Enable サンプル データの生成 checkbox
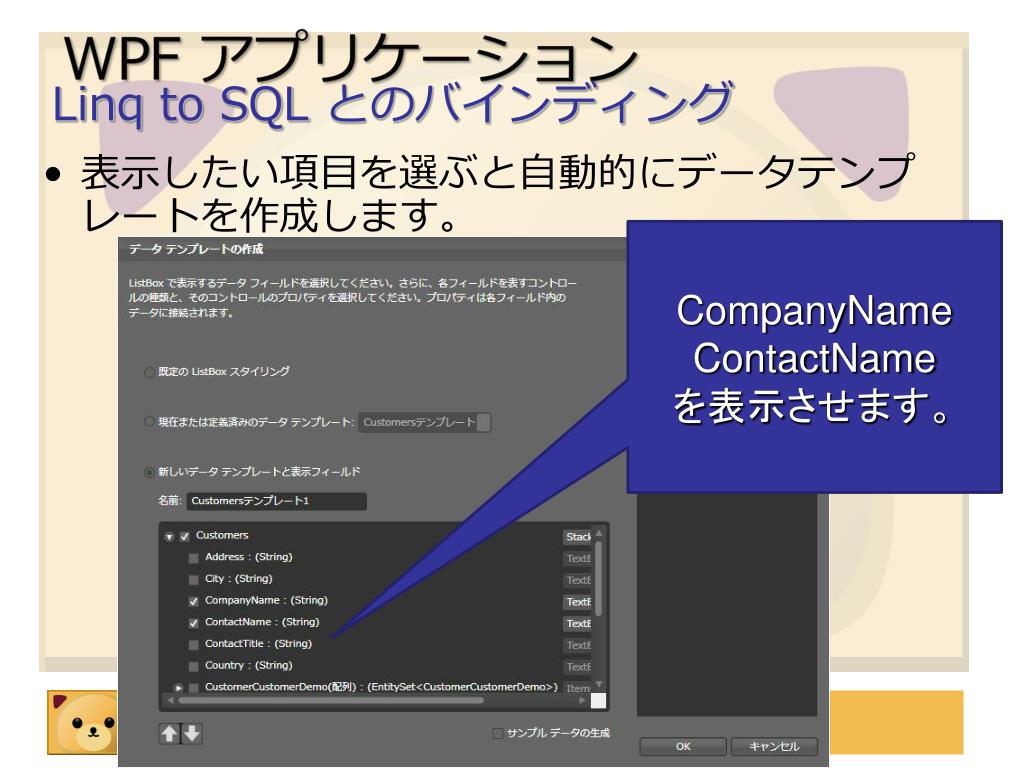Screen dimensions: 1024x768 (x=498, y=733)
